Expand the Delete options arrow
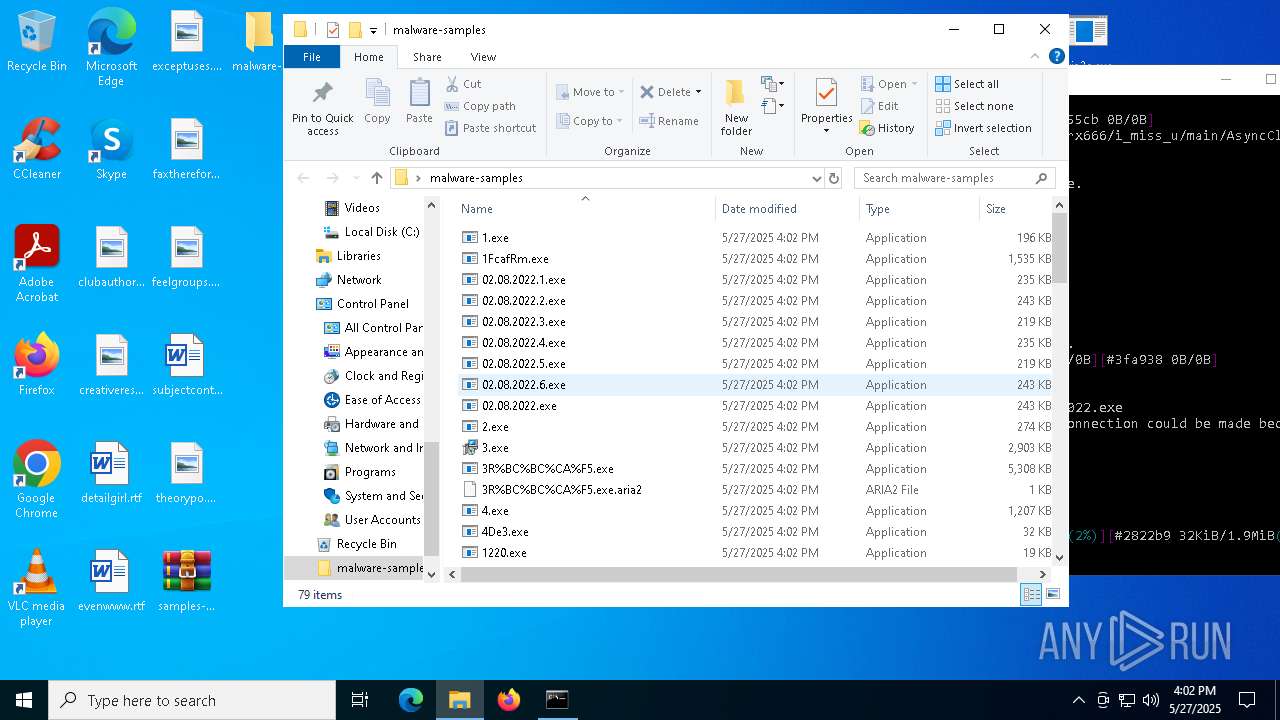This screenshot has height=720, width=1280. (x=698, y=92)
